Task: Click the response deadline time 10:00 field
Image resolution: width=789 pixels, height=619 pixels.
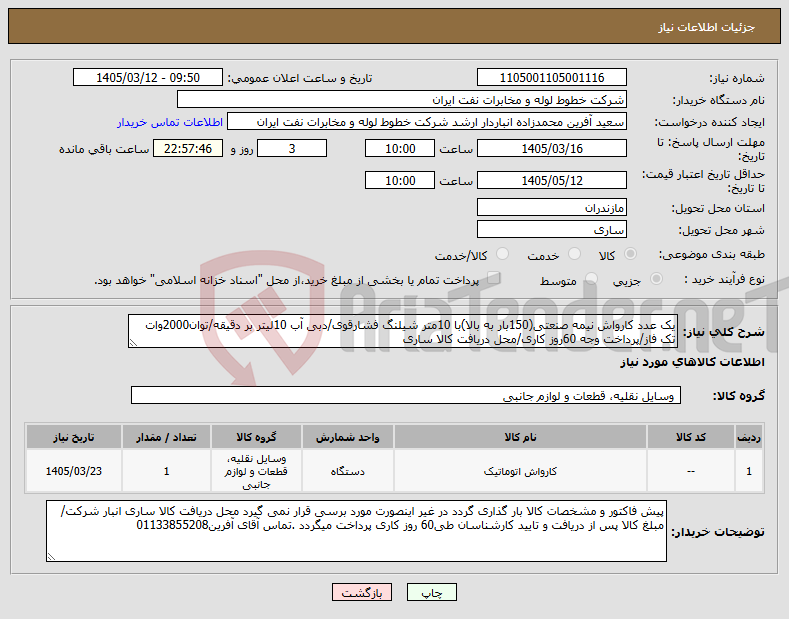Action: click(400, 148)
